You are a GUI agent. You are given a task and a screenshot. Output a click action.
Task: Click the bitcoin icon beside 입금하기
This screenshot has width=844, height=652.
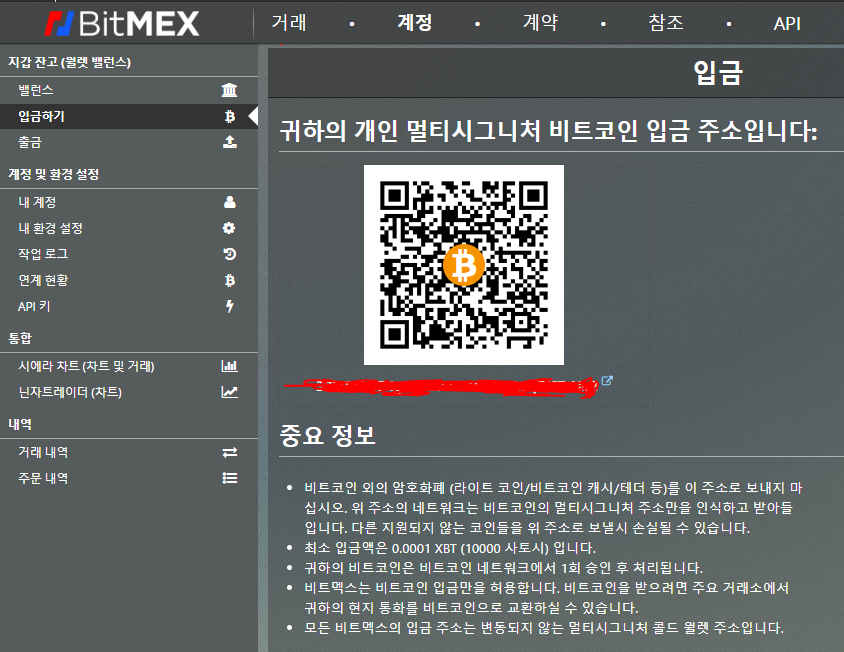click(x=230, y=116)
